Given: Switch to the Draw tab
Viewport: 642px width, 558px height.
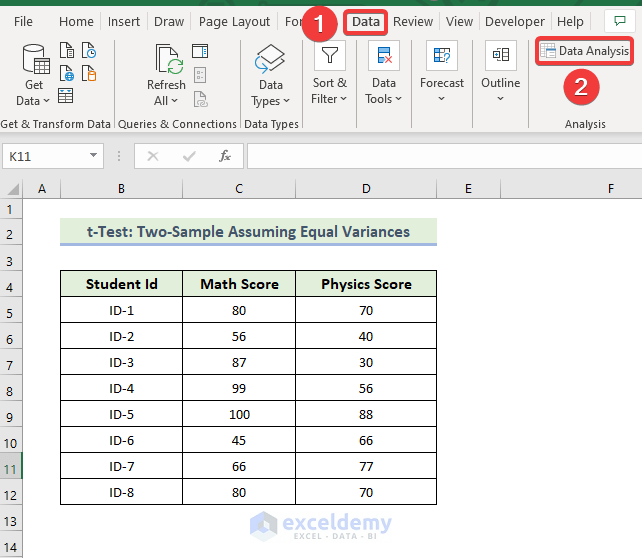Looking at the screenshot, I should click(169, 22).
